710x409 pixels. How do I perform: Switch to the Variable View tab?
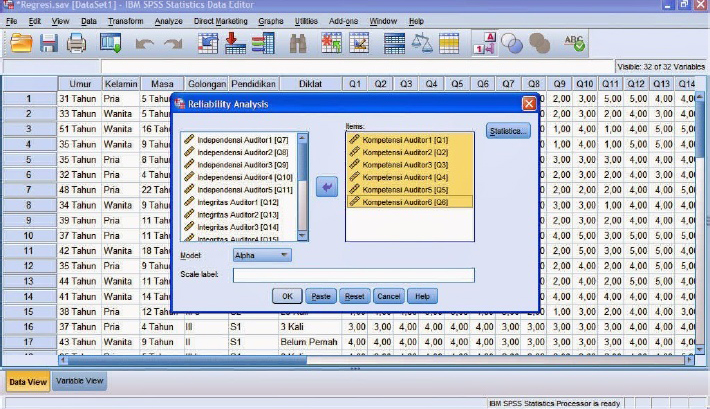point(78,382)
